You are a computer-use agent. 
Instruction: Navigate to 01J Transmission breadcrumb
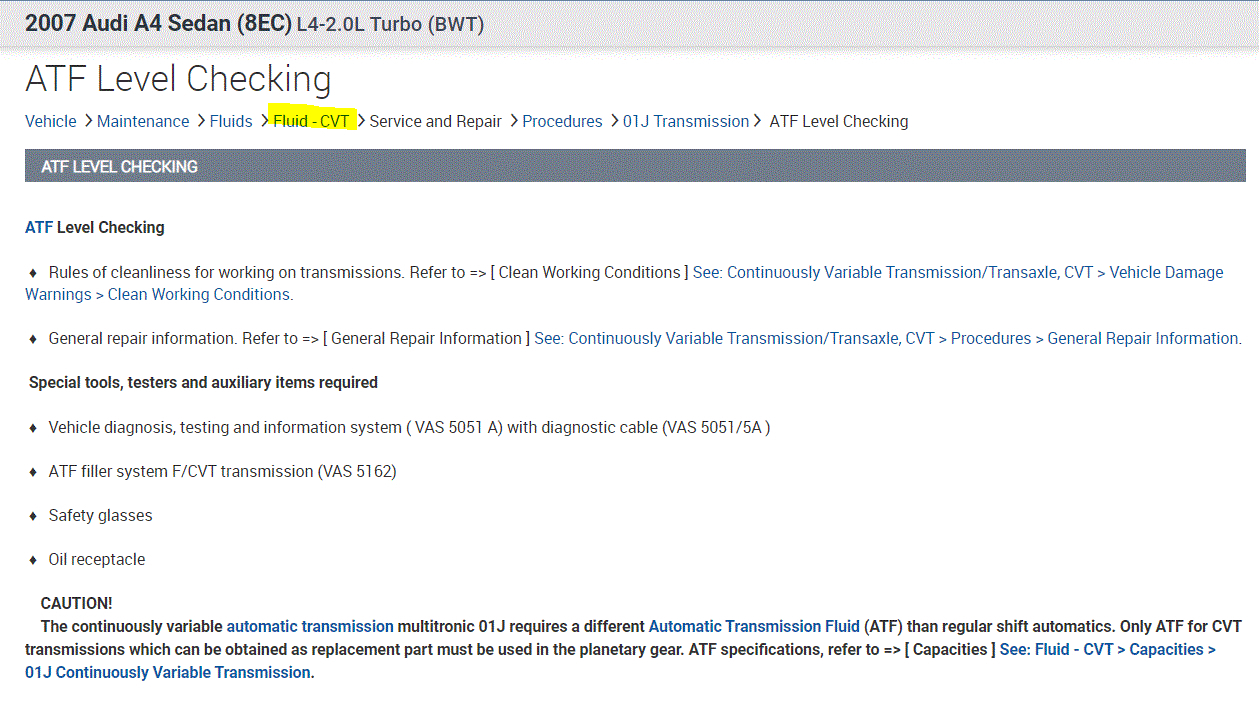686,121
